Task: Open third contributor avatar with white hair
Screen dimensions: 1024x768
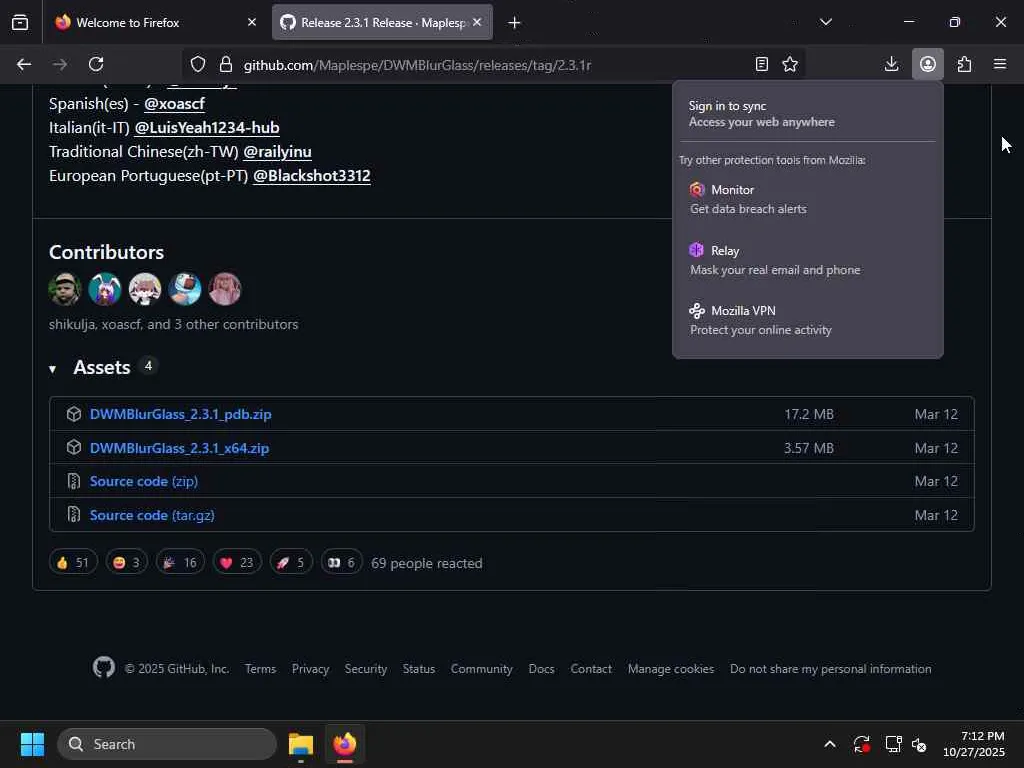Action: [145, 289]
